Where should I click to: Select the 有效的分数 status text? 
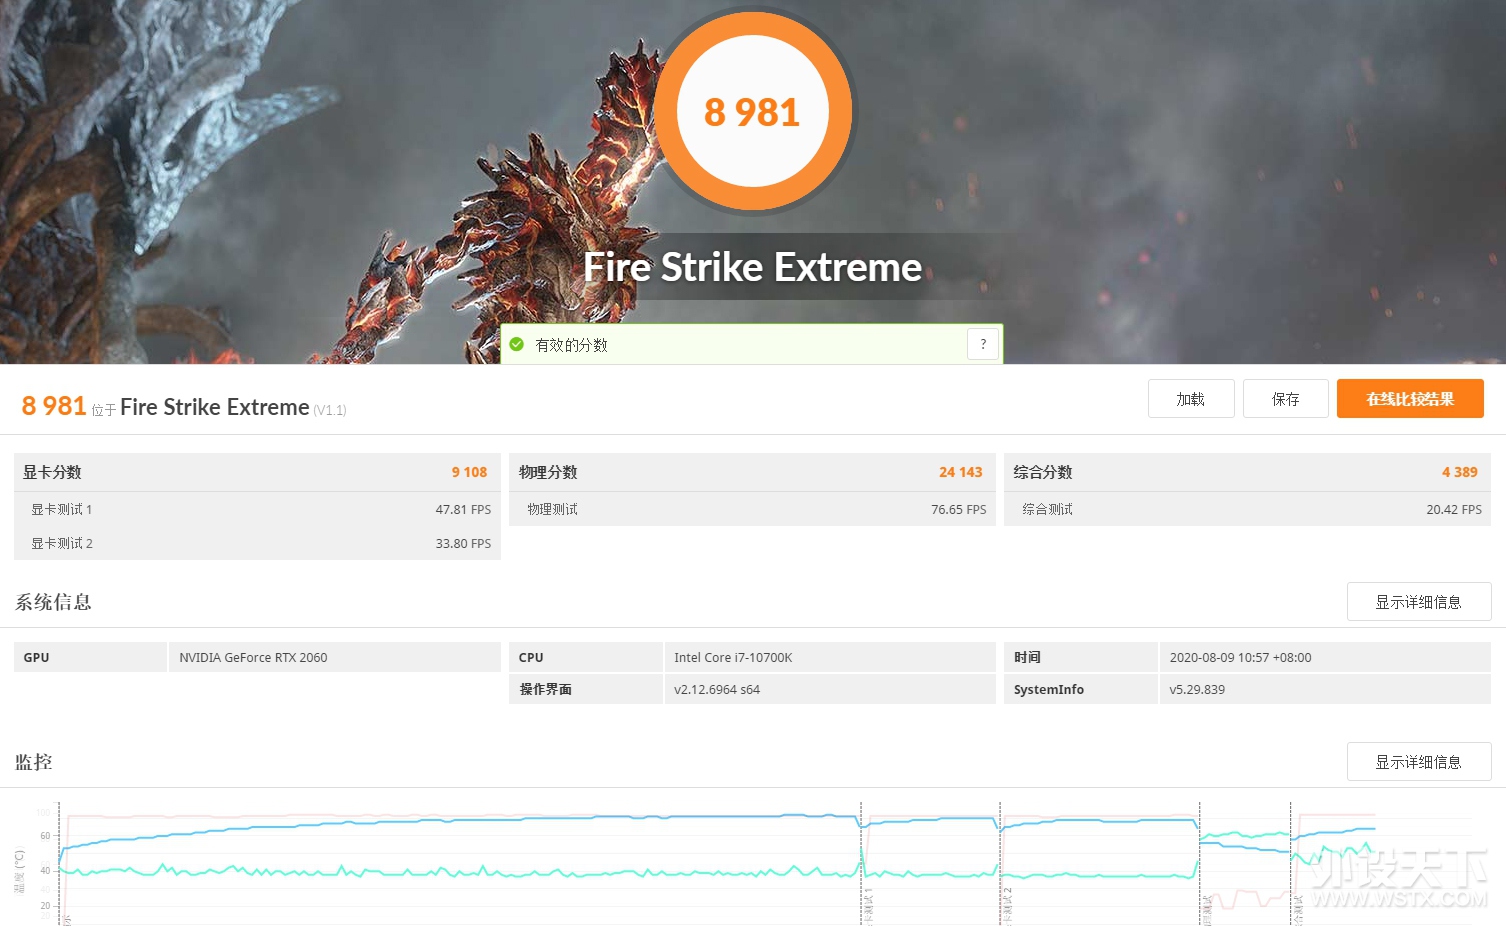[571, 345]
